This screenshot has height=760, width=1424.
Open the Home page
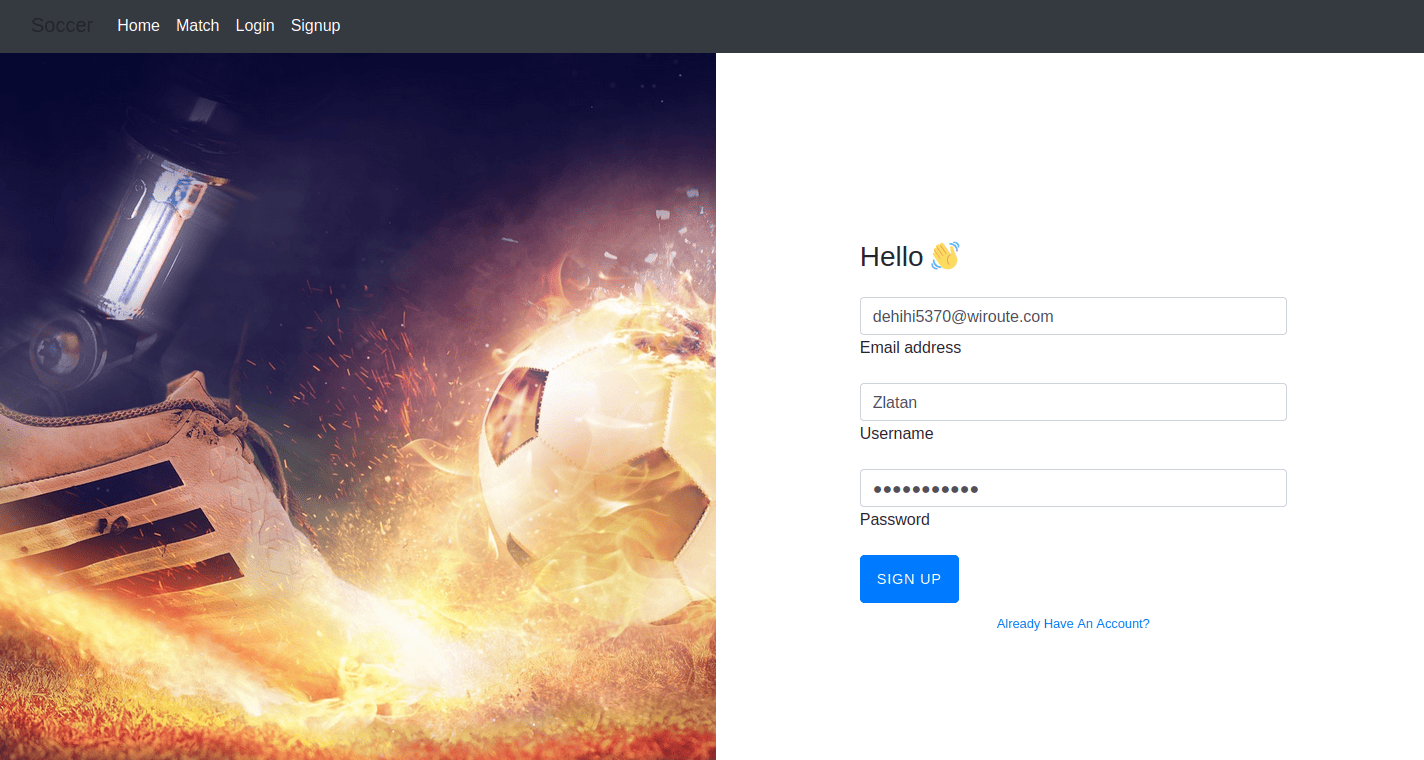pyautogui.click(x=138, y=26)
